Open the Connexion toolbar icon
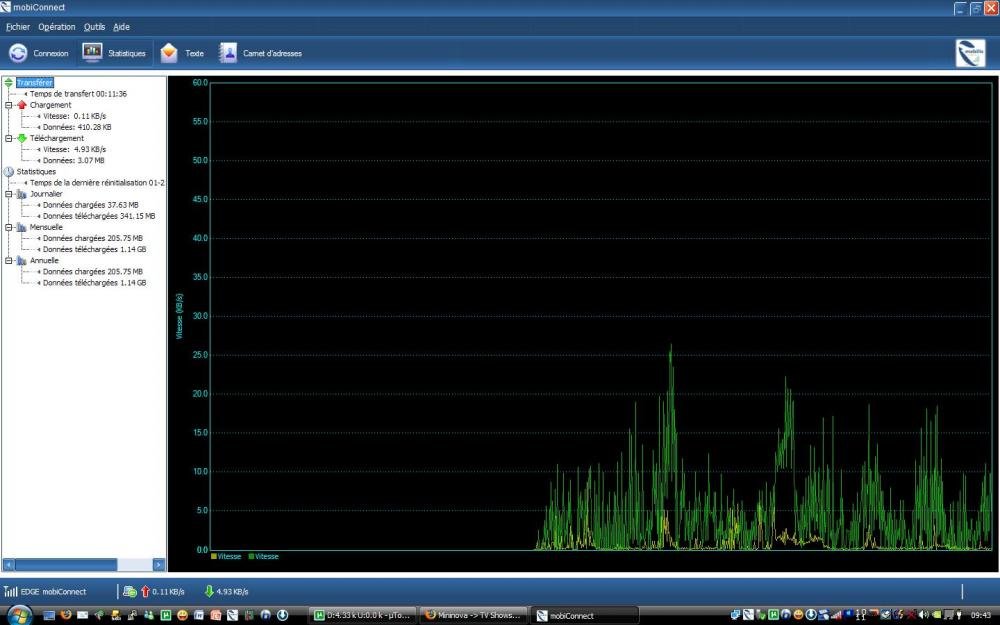 click(18, 53)
